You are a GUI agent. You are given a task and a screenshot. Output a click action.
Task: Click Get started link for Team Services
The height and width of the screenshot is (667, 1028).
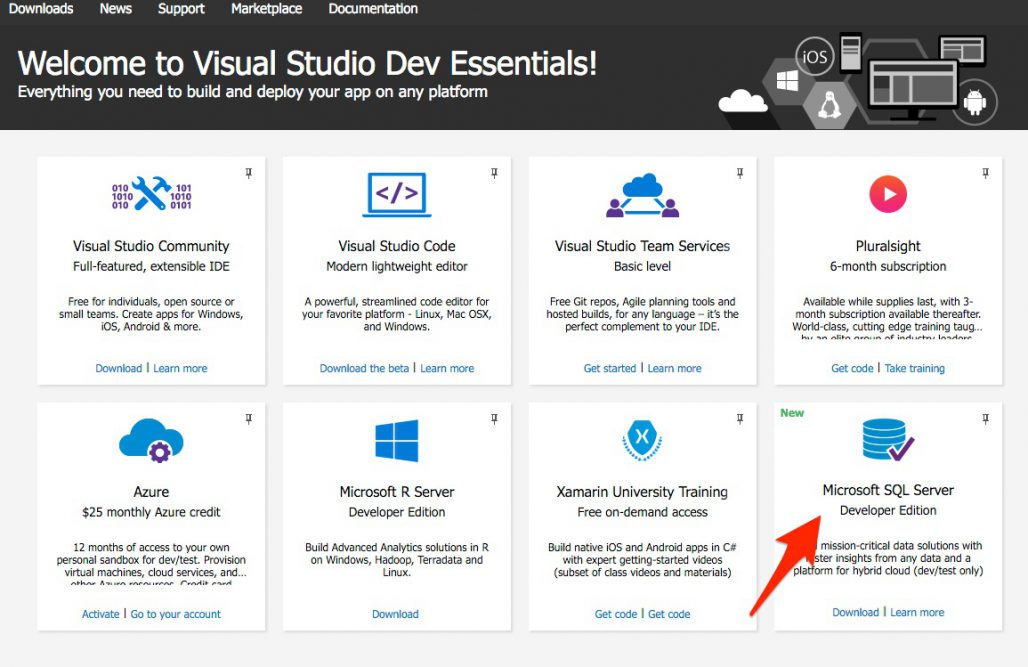610,368
